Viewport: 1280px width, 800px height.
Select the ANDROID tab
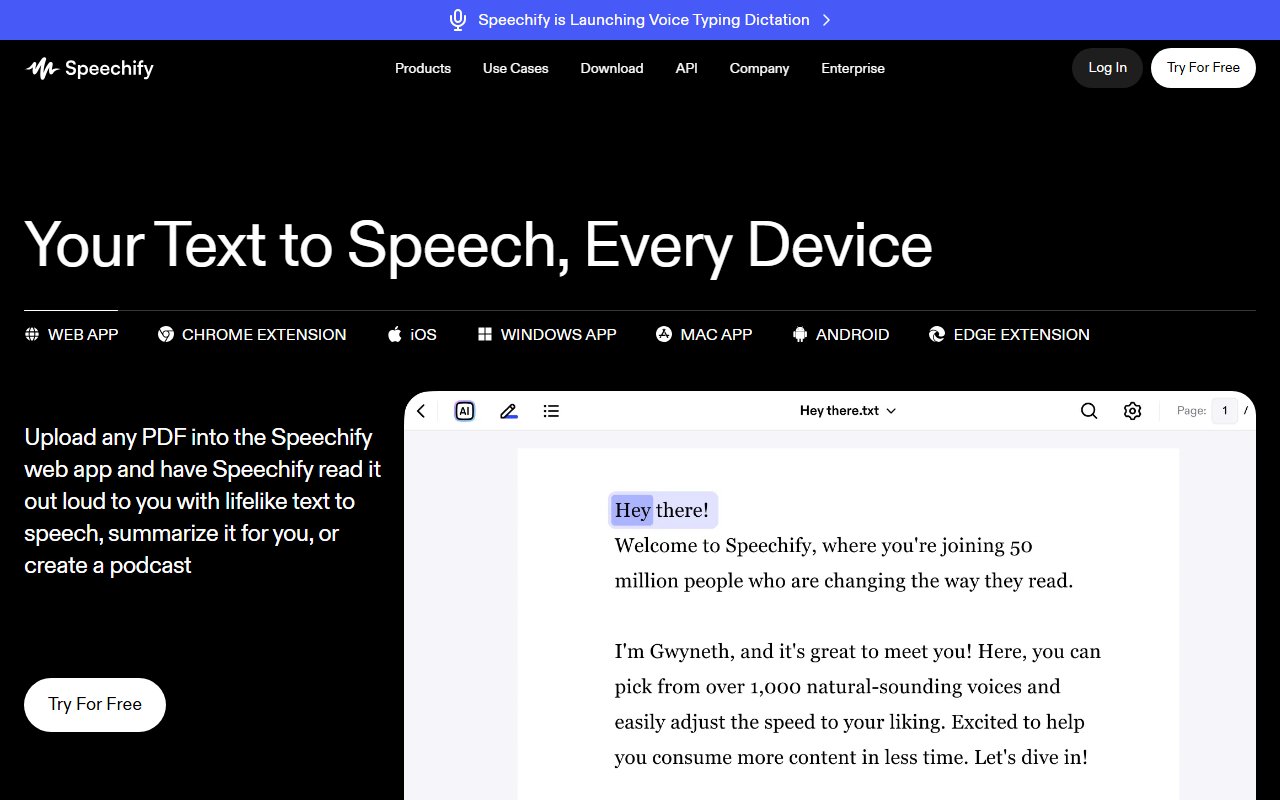pos(841,334)
